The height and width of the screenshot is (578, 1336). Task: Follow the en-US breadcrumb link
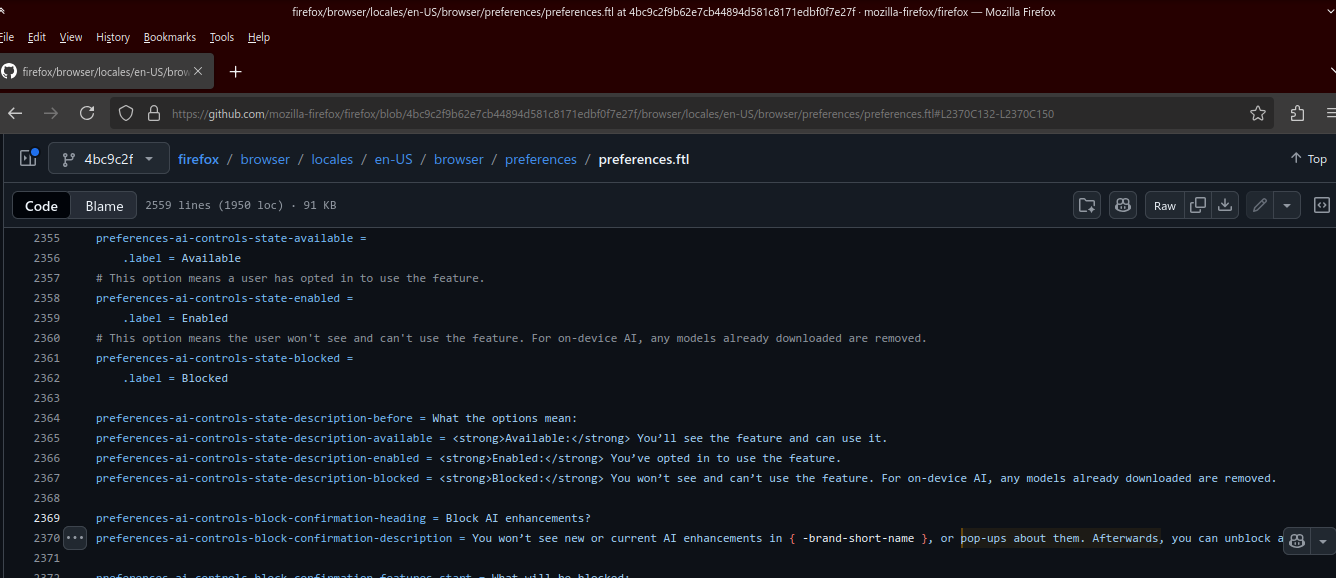coord(393,159)
